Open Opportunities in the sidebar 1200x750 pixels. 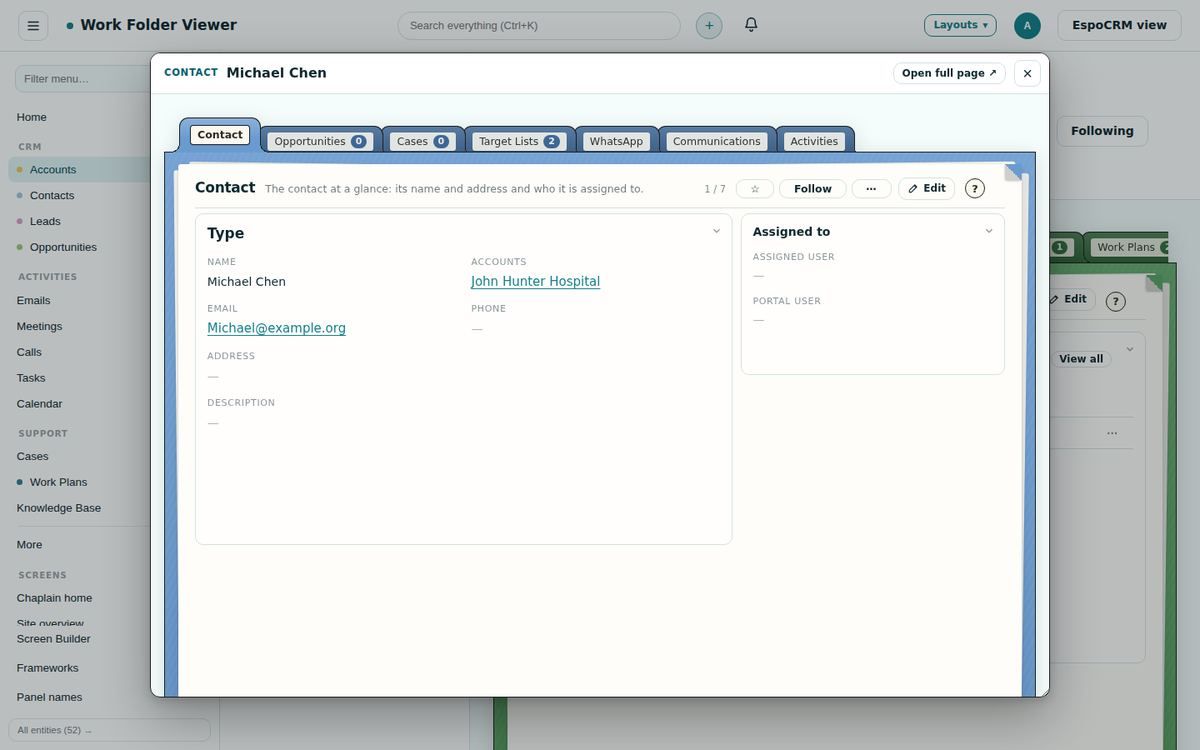click(63, 247)
